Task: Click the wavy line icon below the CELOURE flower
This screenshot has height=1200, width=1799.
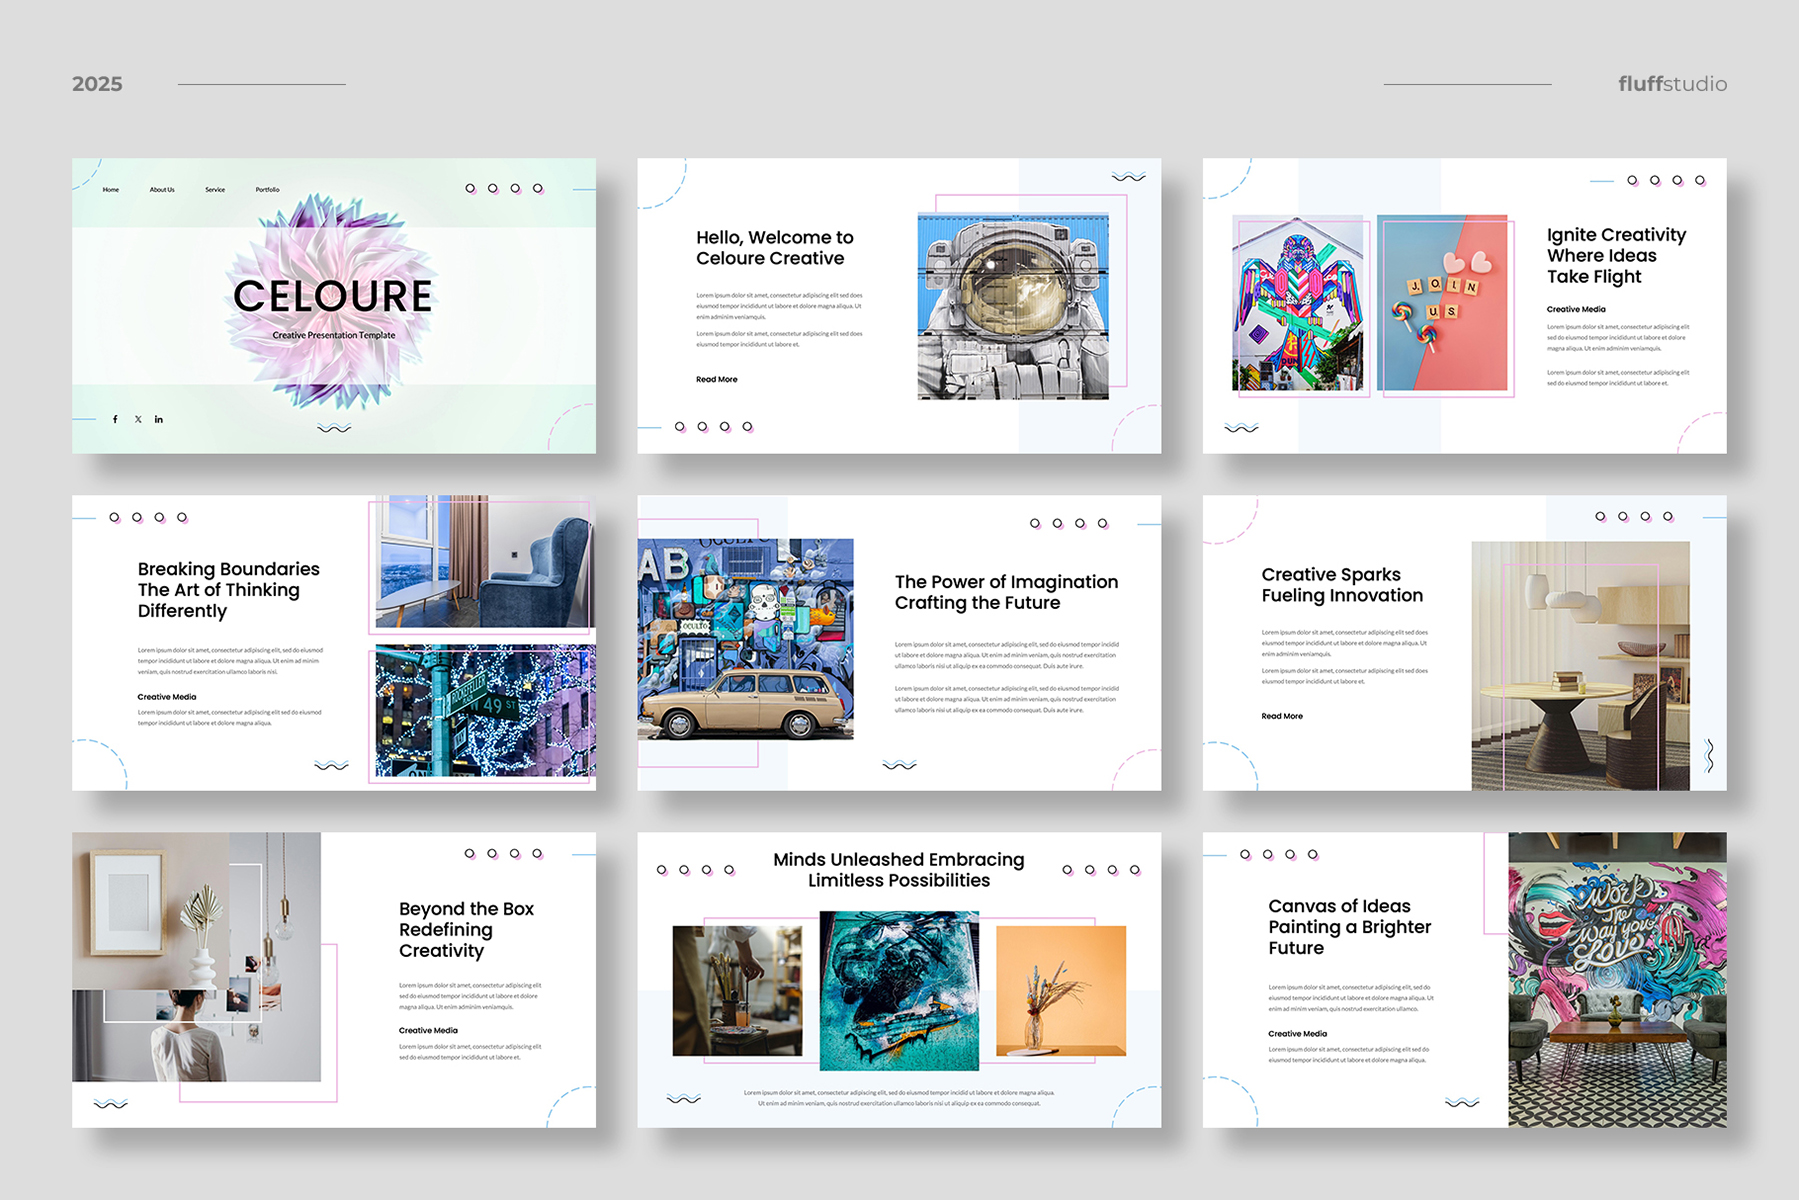Action: tap(334, 428)
